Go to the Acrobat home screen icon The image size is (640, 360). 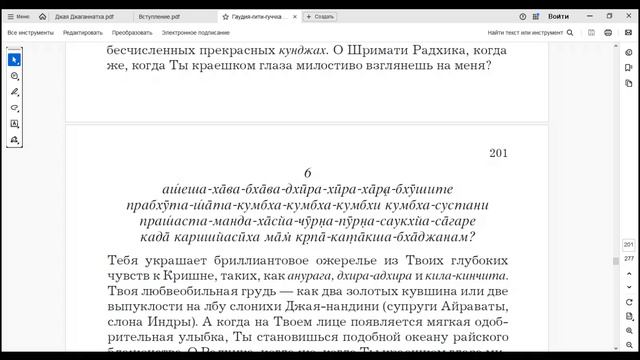coord(42,17)
